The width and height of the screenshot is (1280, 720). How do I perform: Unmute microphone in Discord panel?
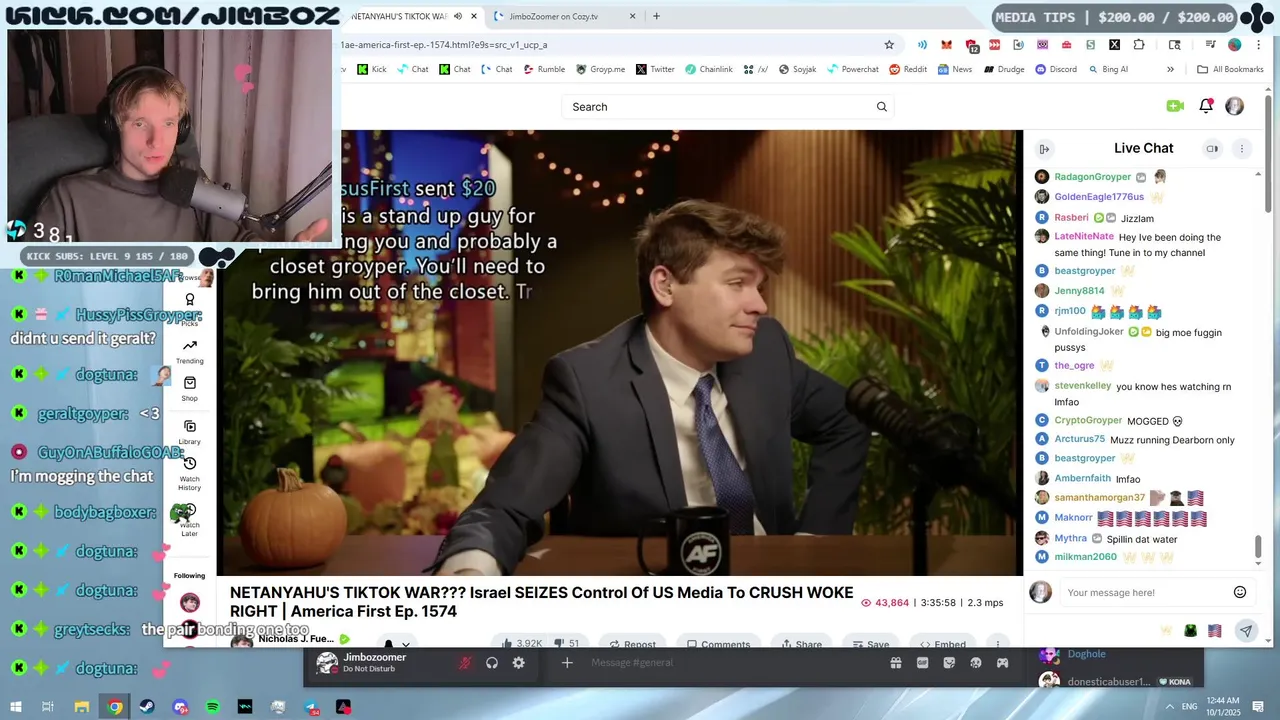[465, 663]
